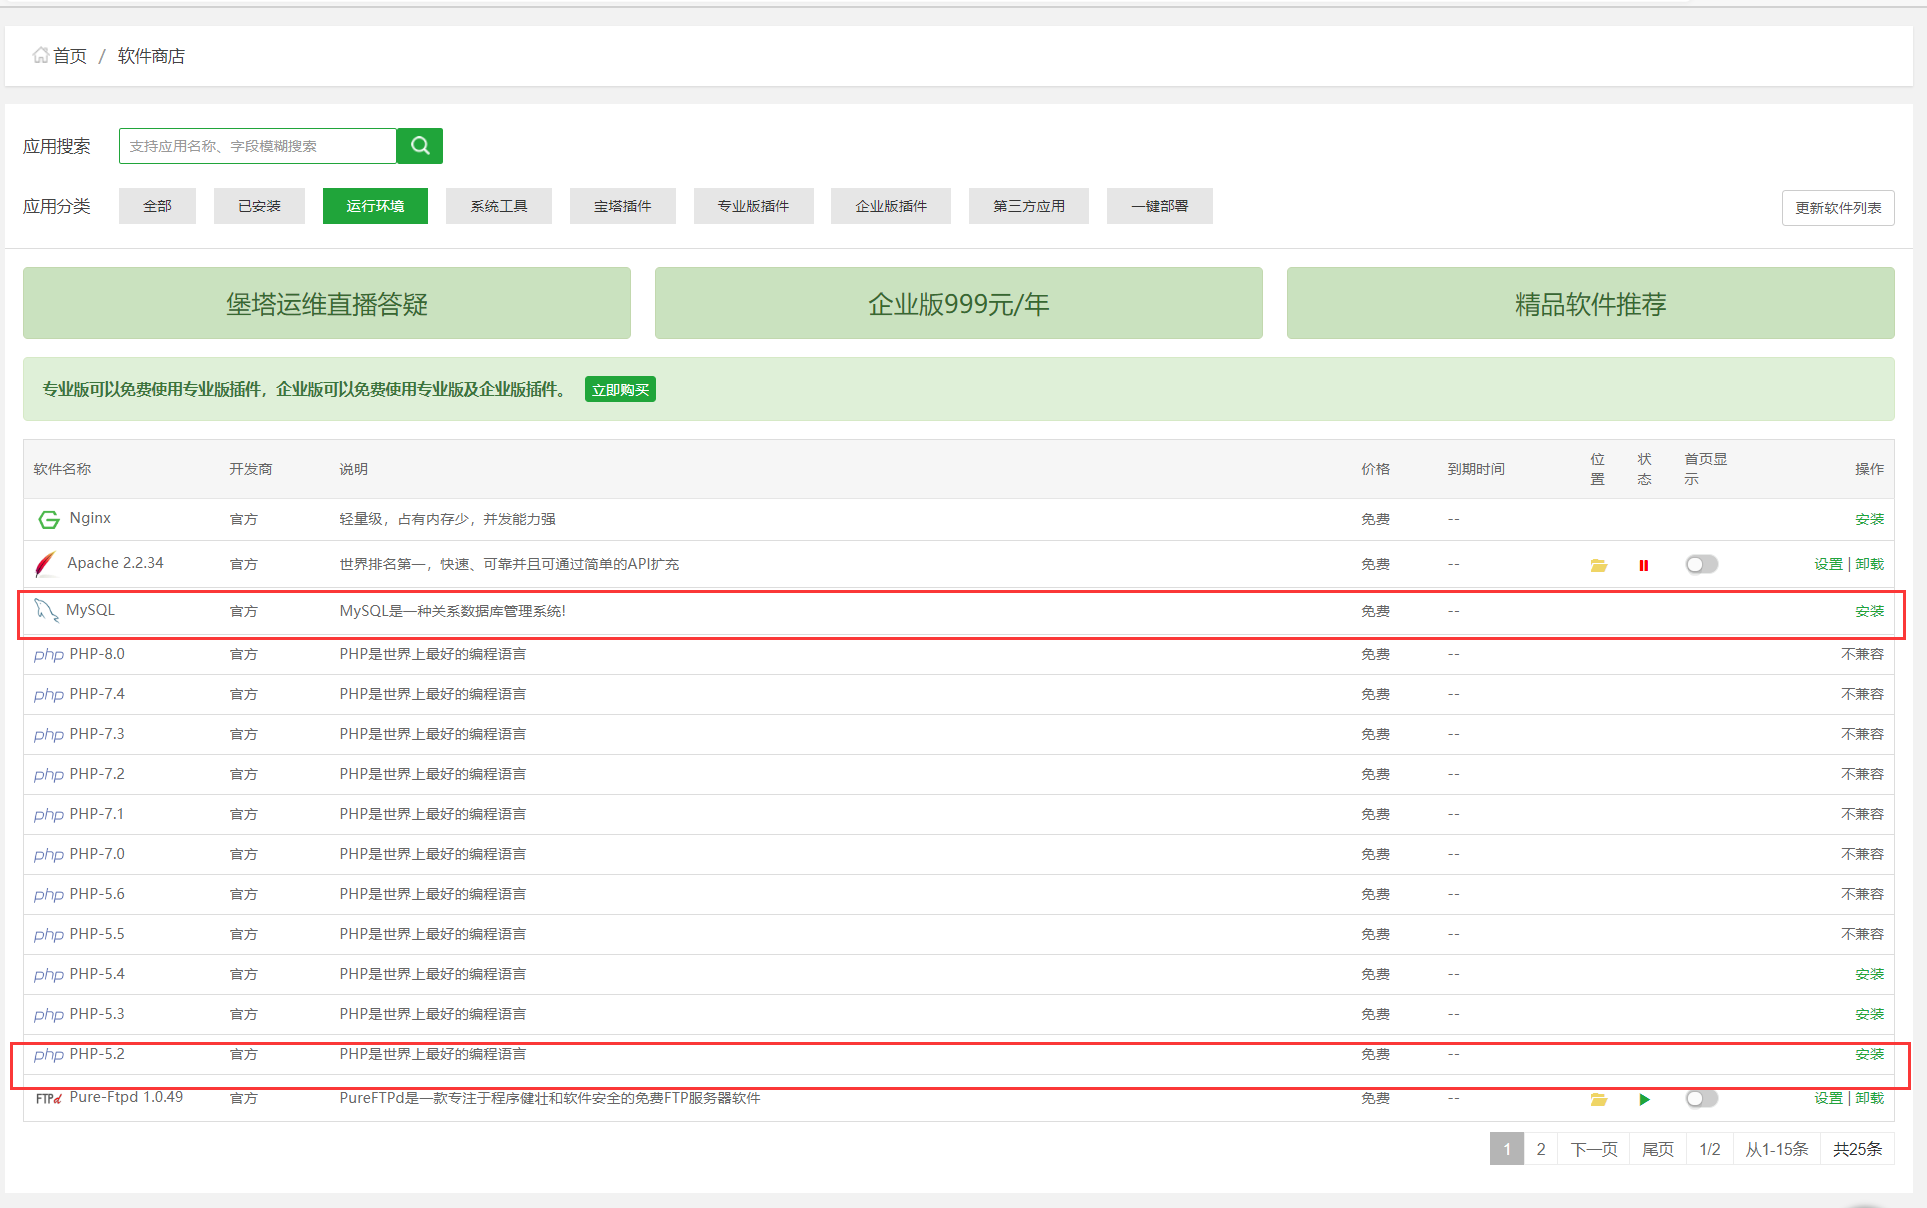Click the php icon for PHP-7.4
This screenshot has width=1927, height=1208.
tap(48, 695)
